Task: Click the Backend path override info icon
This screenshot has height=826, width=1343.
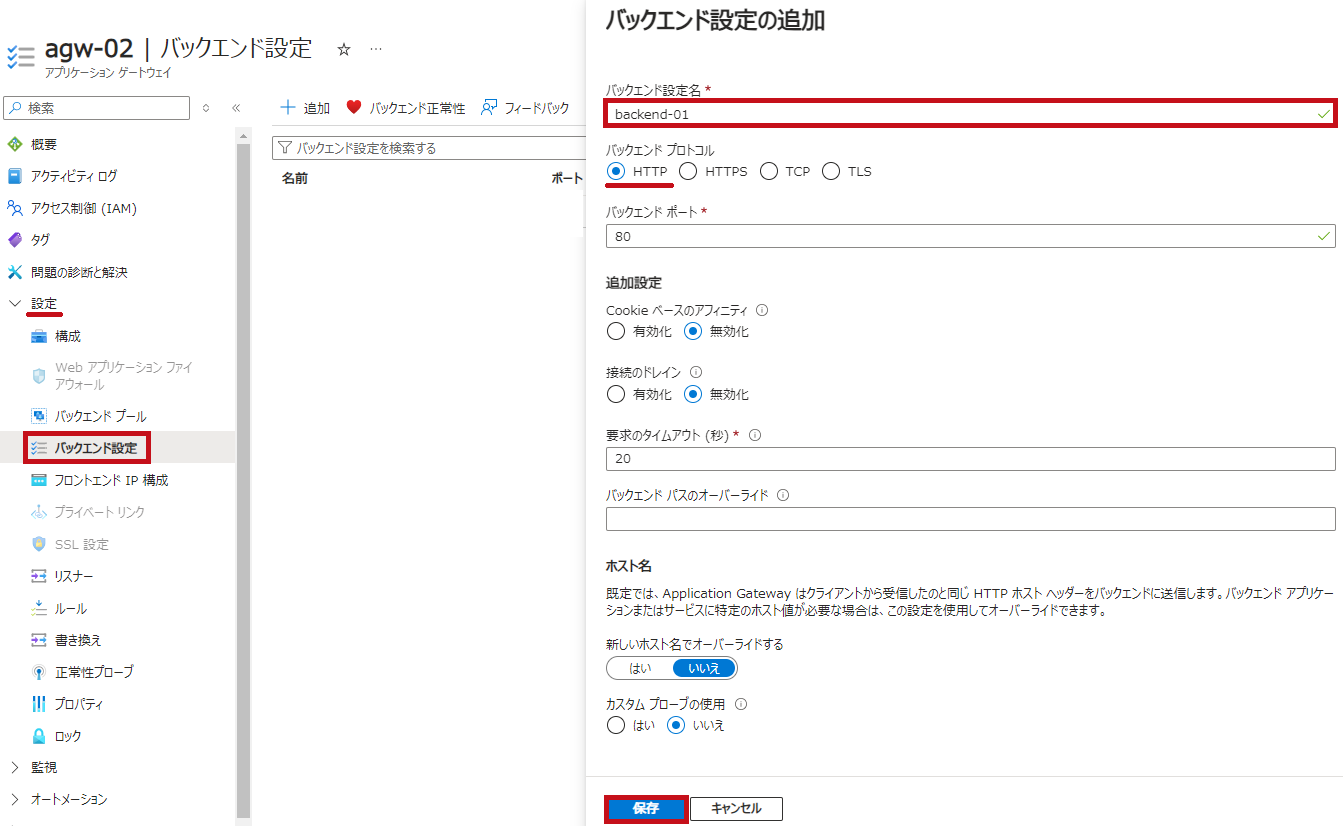Action: (783, 495)
